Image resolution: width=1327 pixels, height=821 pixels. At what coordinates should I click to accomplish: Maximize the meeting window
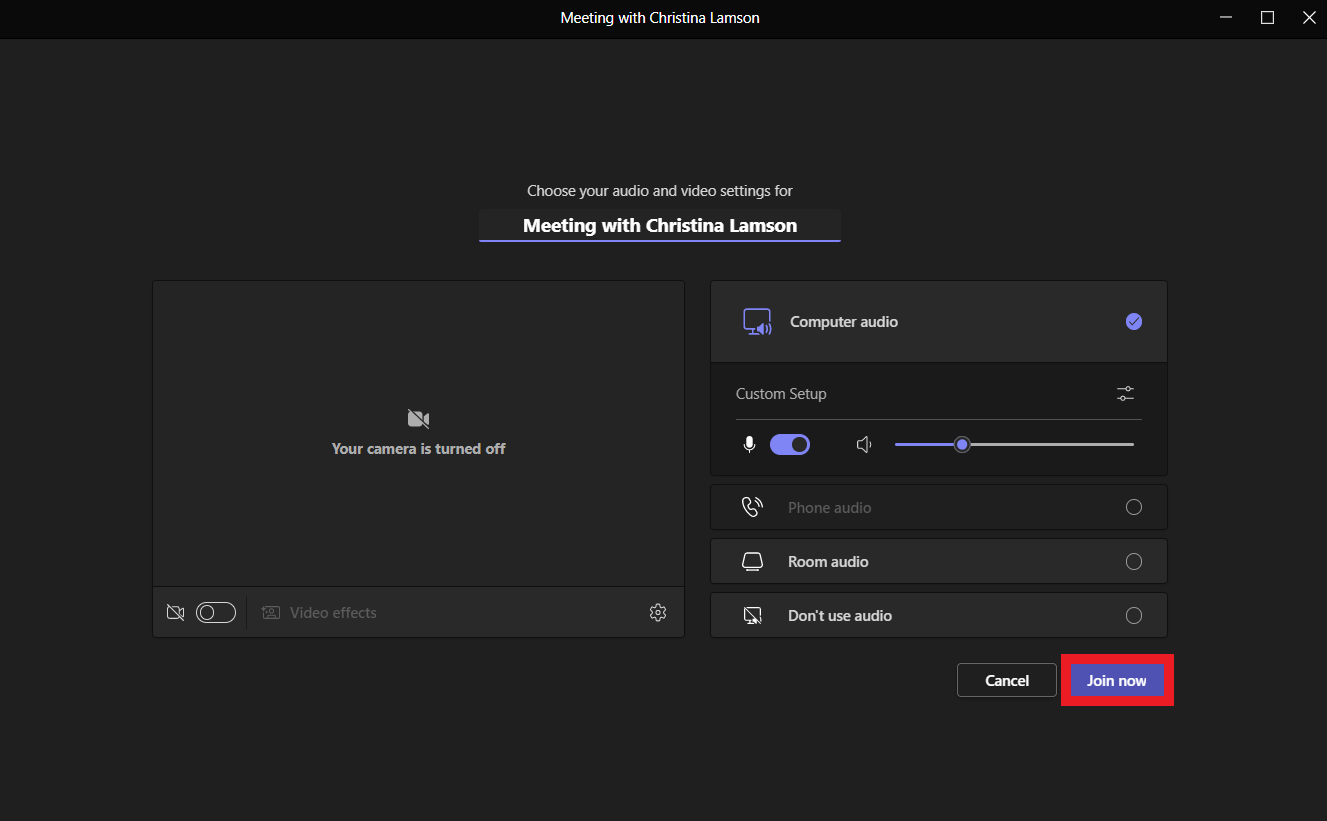1267,17
